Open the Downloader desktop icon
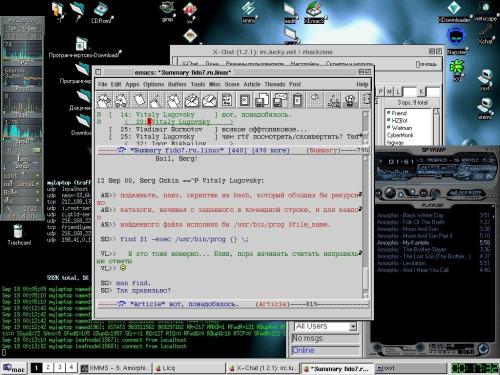Viewport: 500px width, 375px height. pyautogui.click(x=455, y=13)
